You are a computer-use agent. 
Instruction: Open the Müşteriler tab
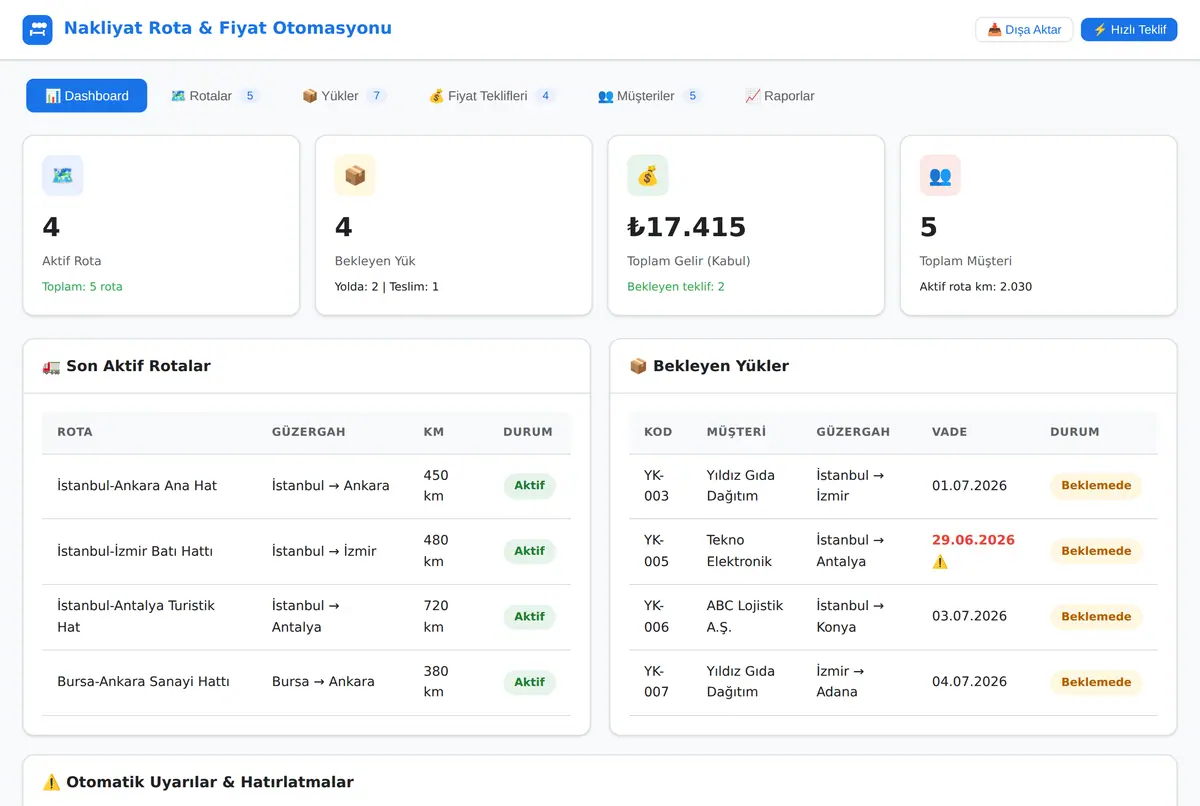tap(650, 96)
